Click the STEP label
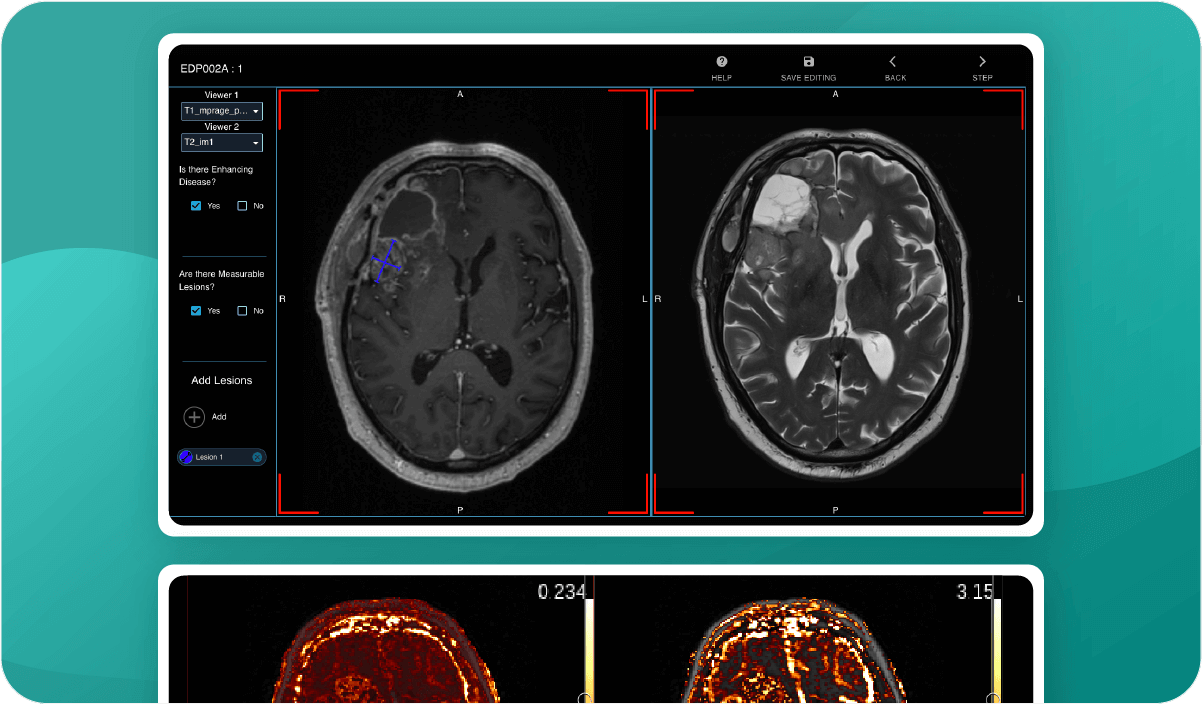This screenshot has width=1202, height=704. (x=982, y=78)
